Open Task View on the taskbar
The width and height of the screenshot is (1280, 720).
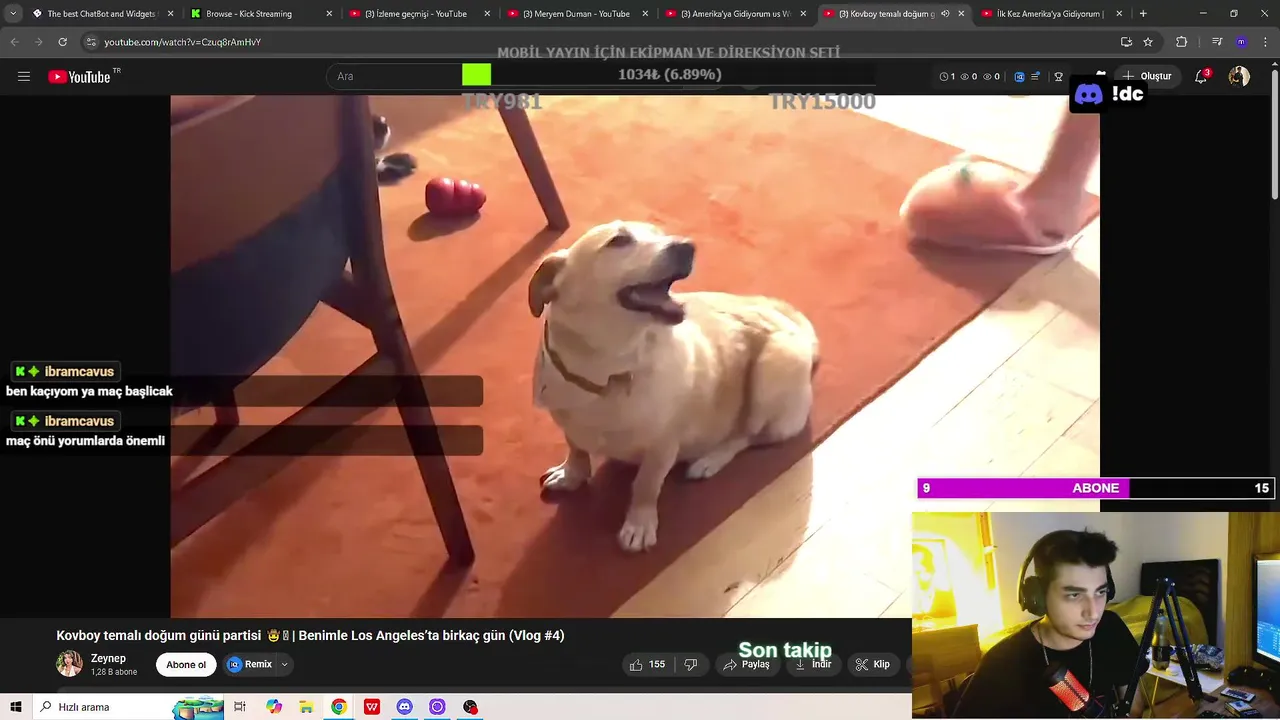tap(240, 707)
